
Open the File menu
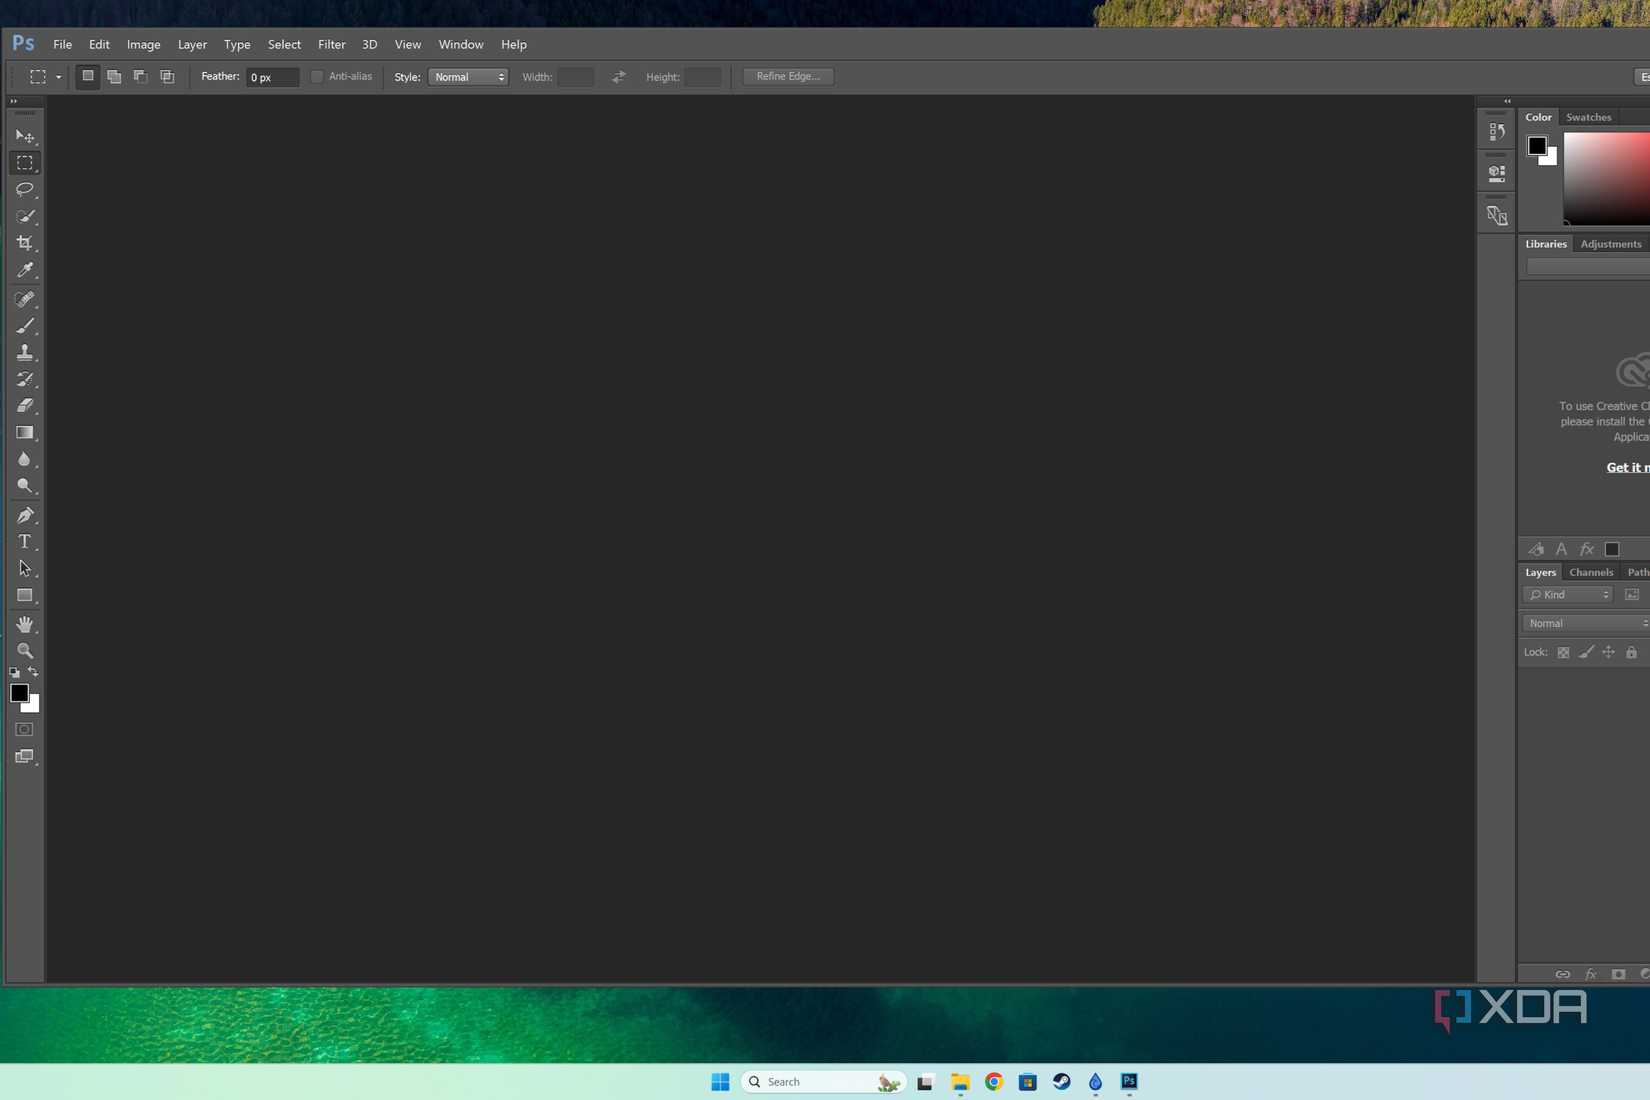(62, 44)
